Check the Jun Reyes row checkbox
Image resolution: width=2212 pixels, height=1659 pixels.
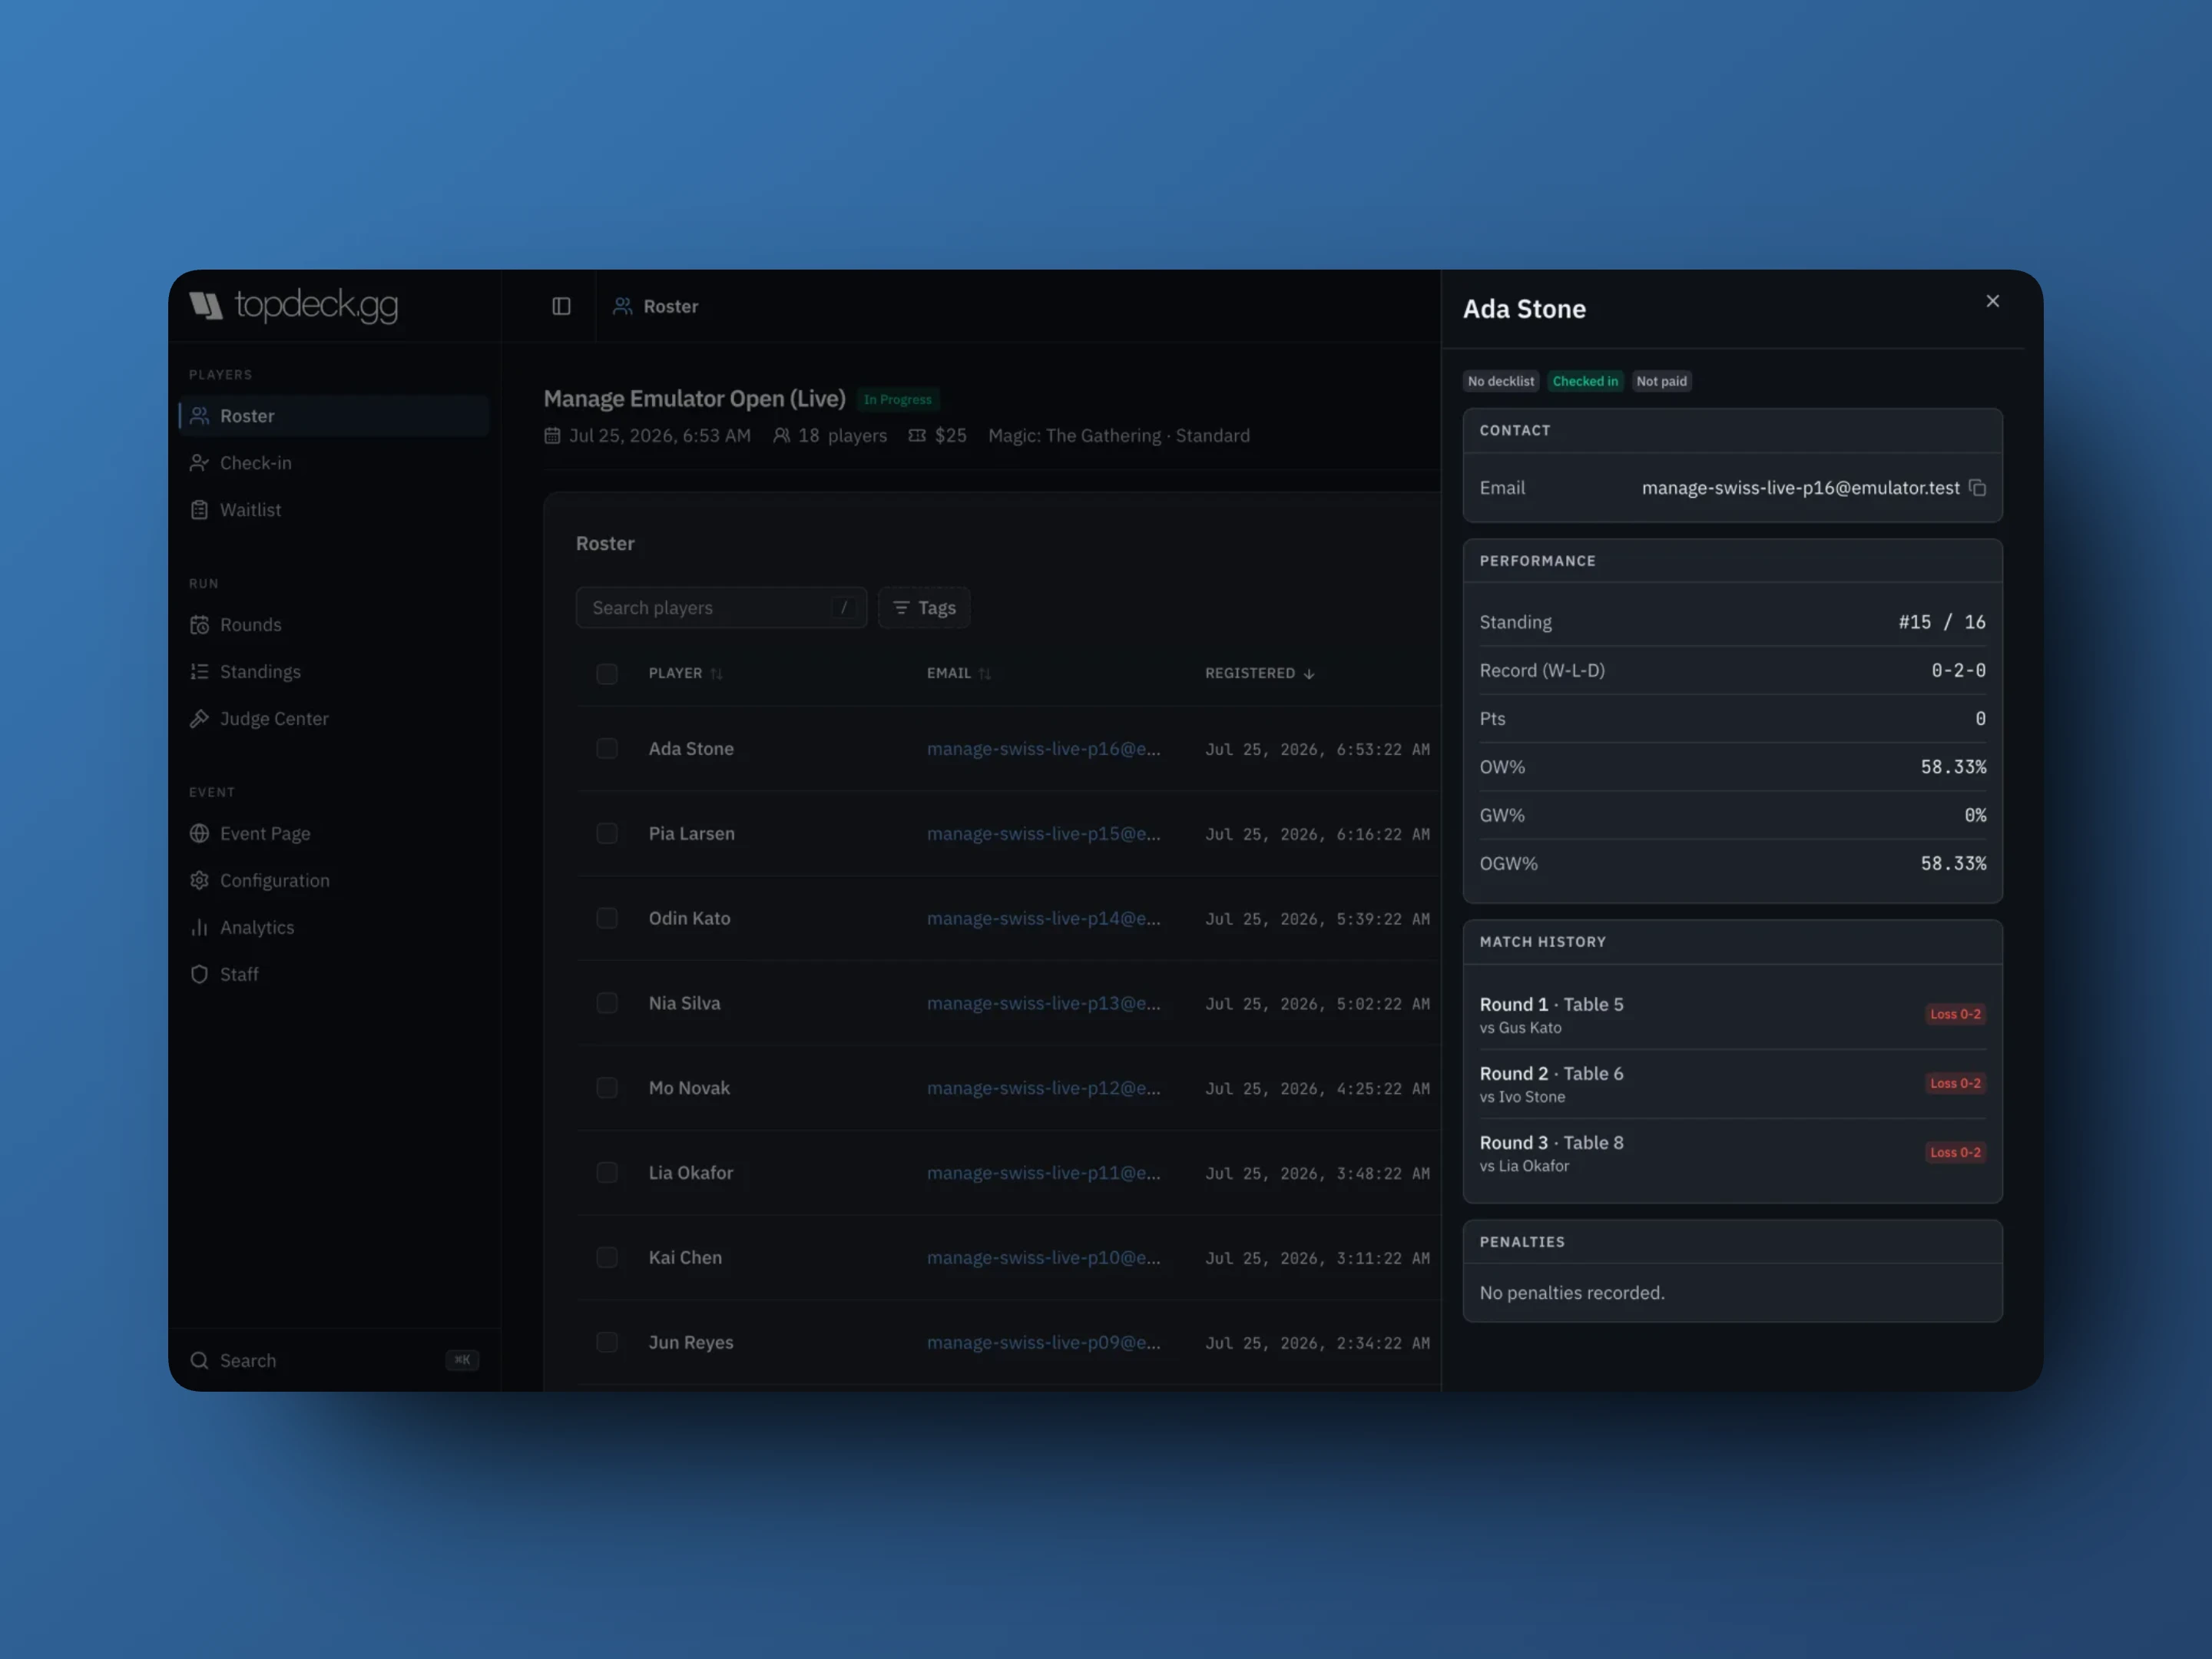pos(607,1343)
